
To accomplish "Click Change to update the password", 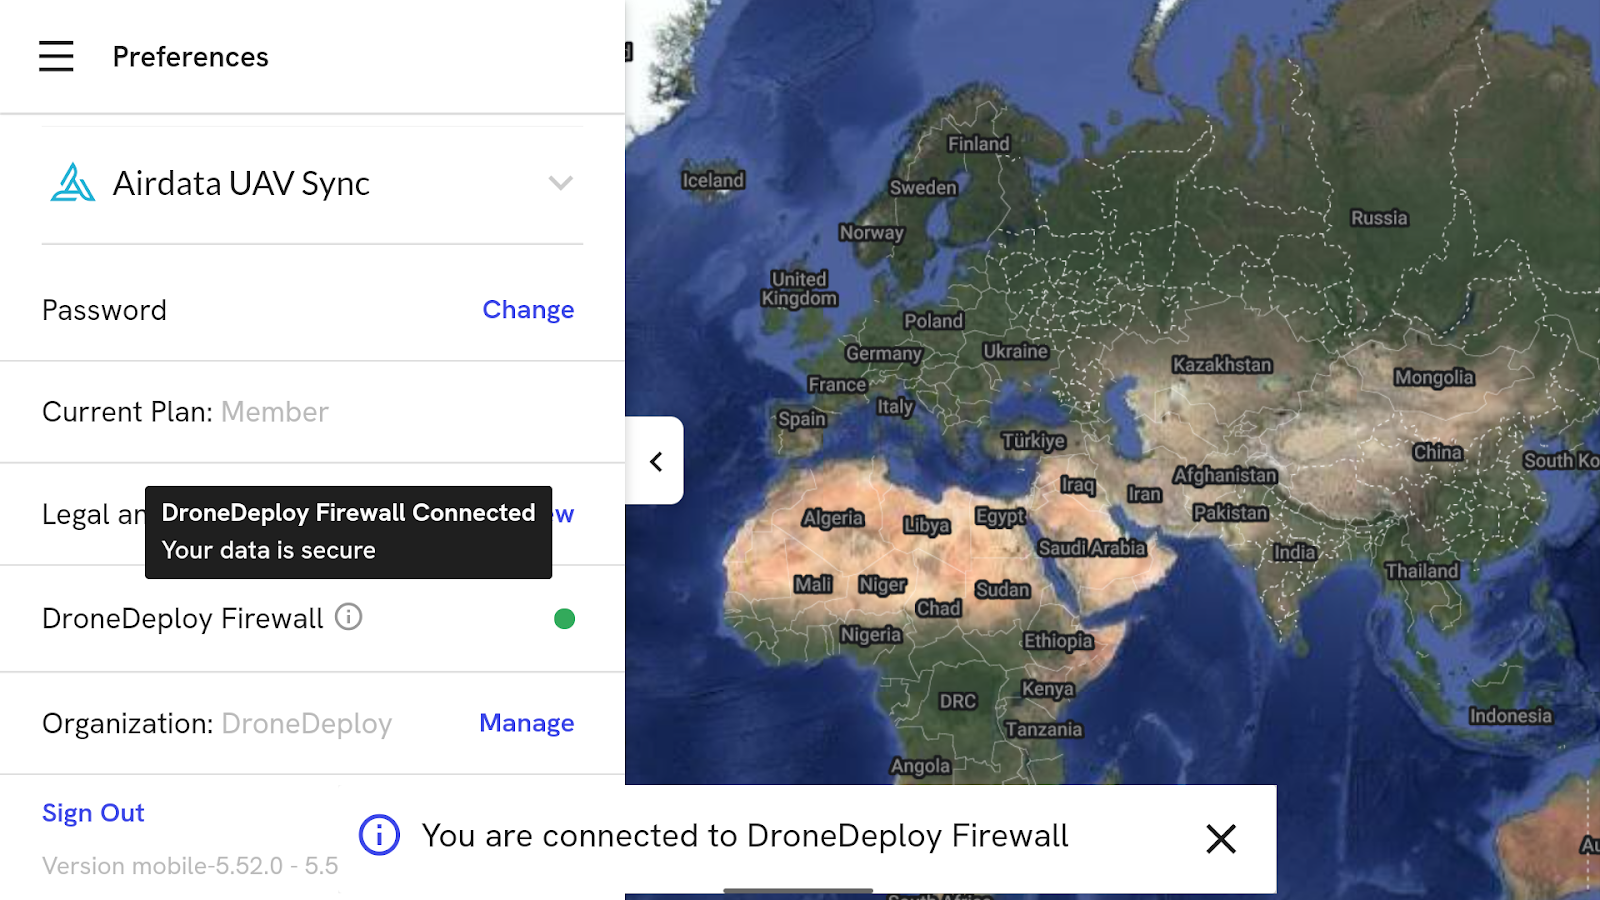I will (528, 310).
